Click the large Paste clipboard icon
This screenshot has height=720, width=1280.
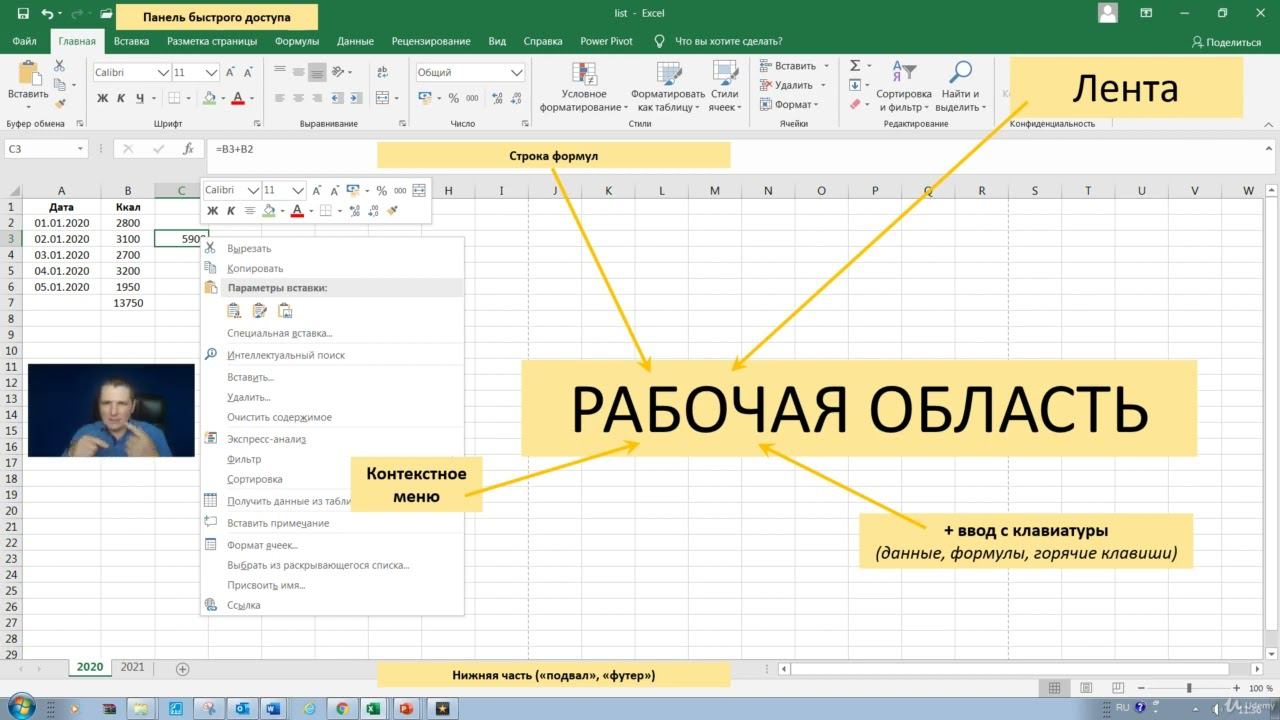(28, 74)
